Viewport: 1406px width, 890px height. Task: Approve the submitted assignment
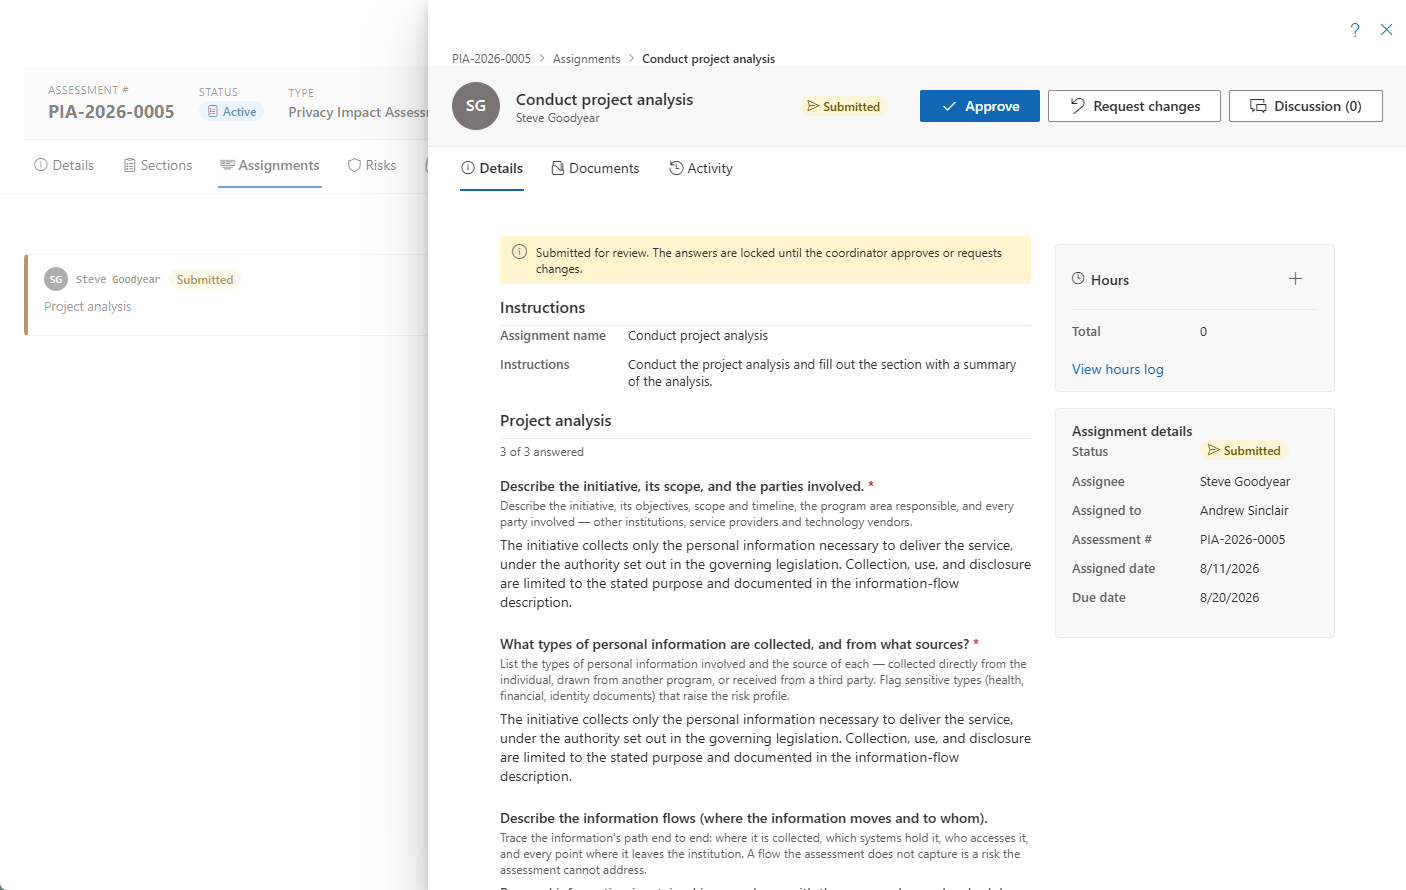(980, 106)
